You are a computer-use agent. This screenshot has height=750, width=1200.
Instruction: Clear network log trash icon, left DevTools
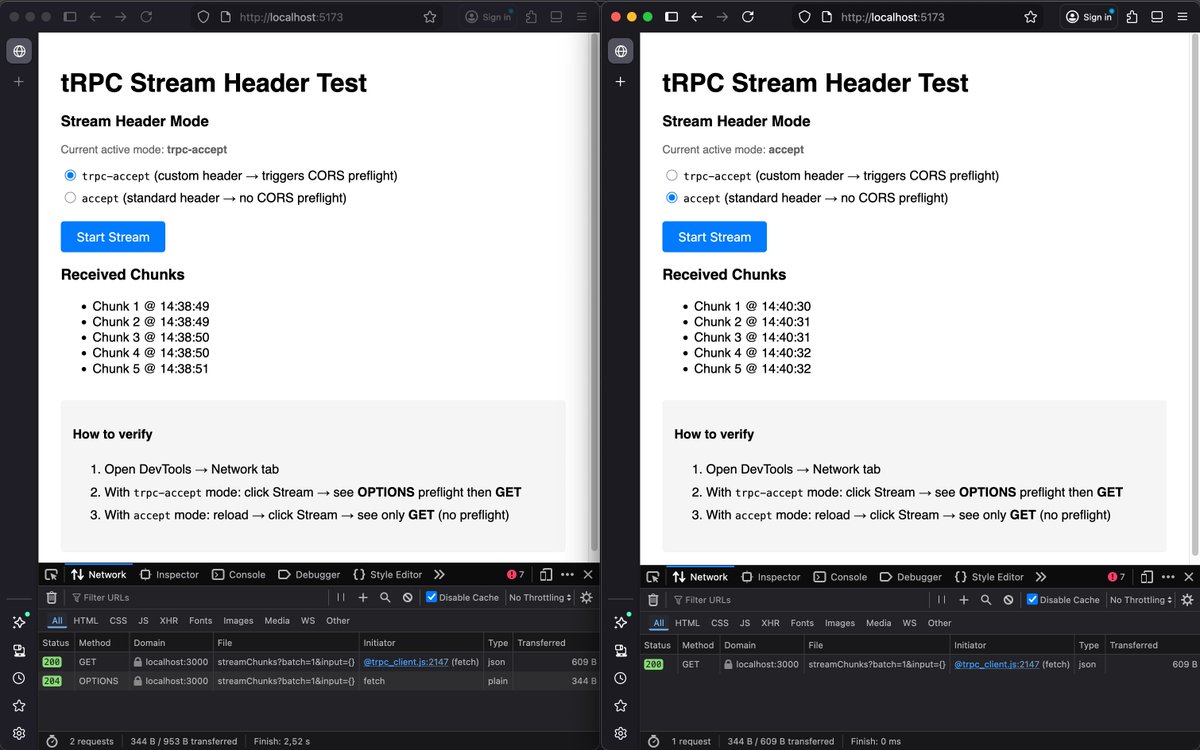tap(51, 597)
